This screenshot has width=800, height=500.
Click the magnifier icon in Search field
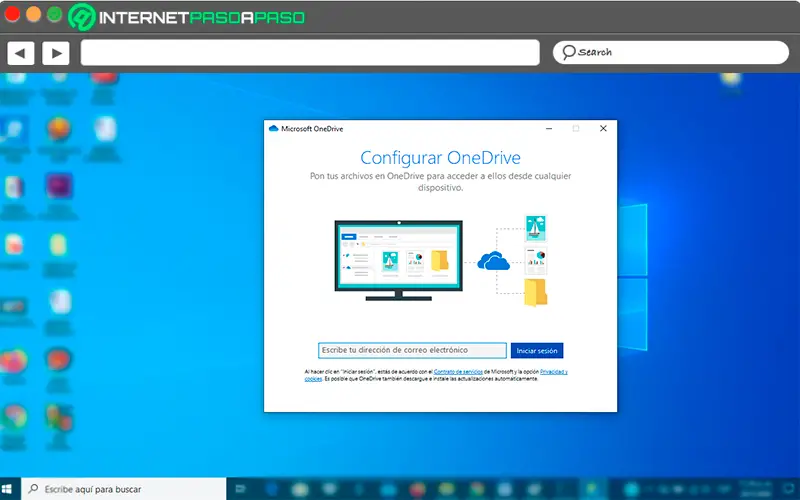tap(568, 52)
